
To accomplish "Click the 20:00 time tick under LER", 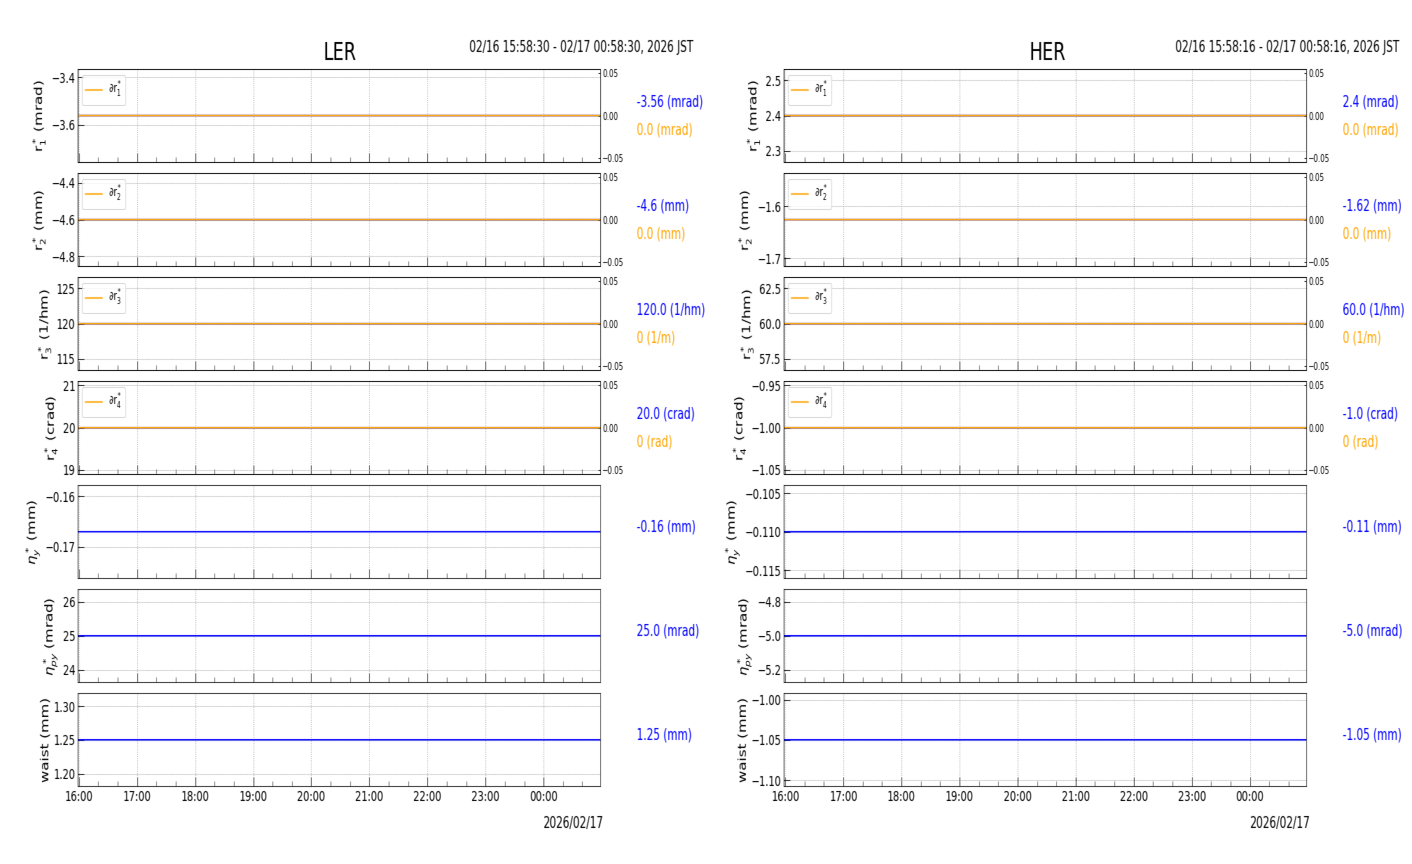I will 311,797.
